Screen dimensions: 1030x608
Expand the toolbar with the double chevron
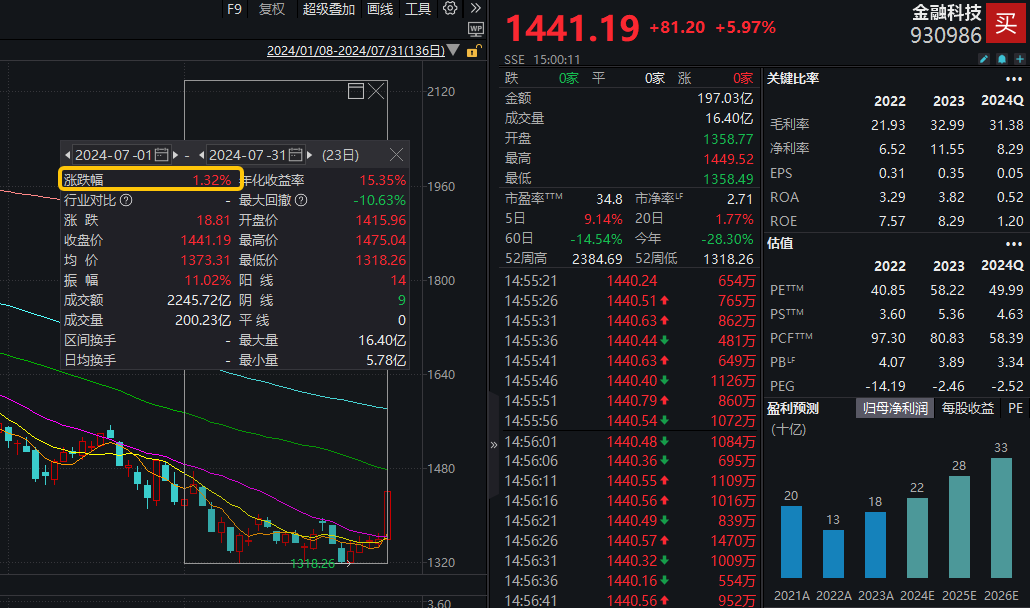474,8
